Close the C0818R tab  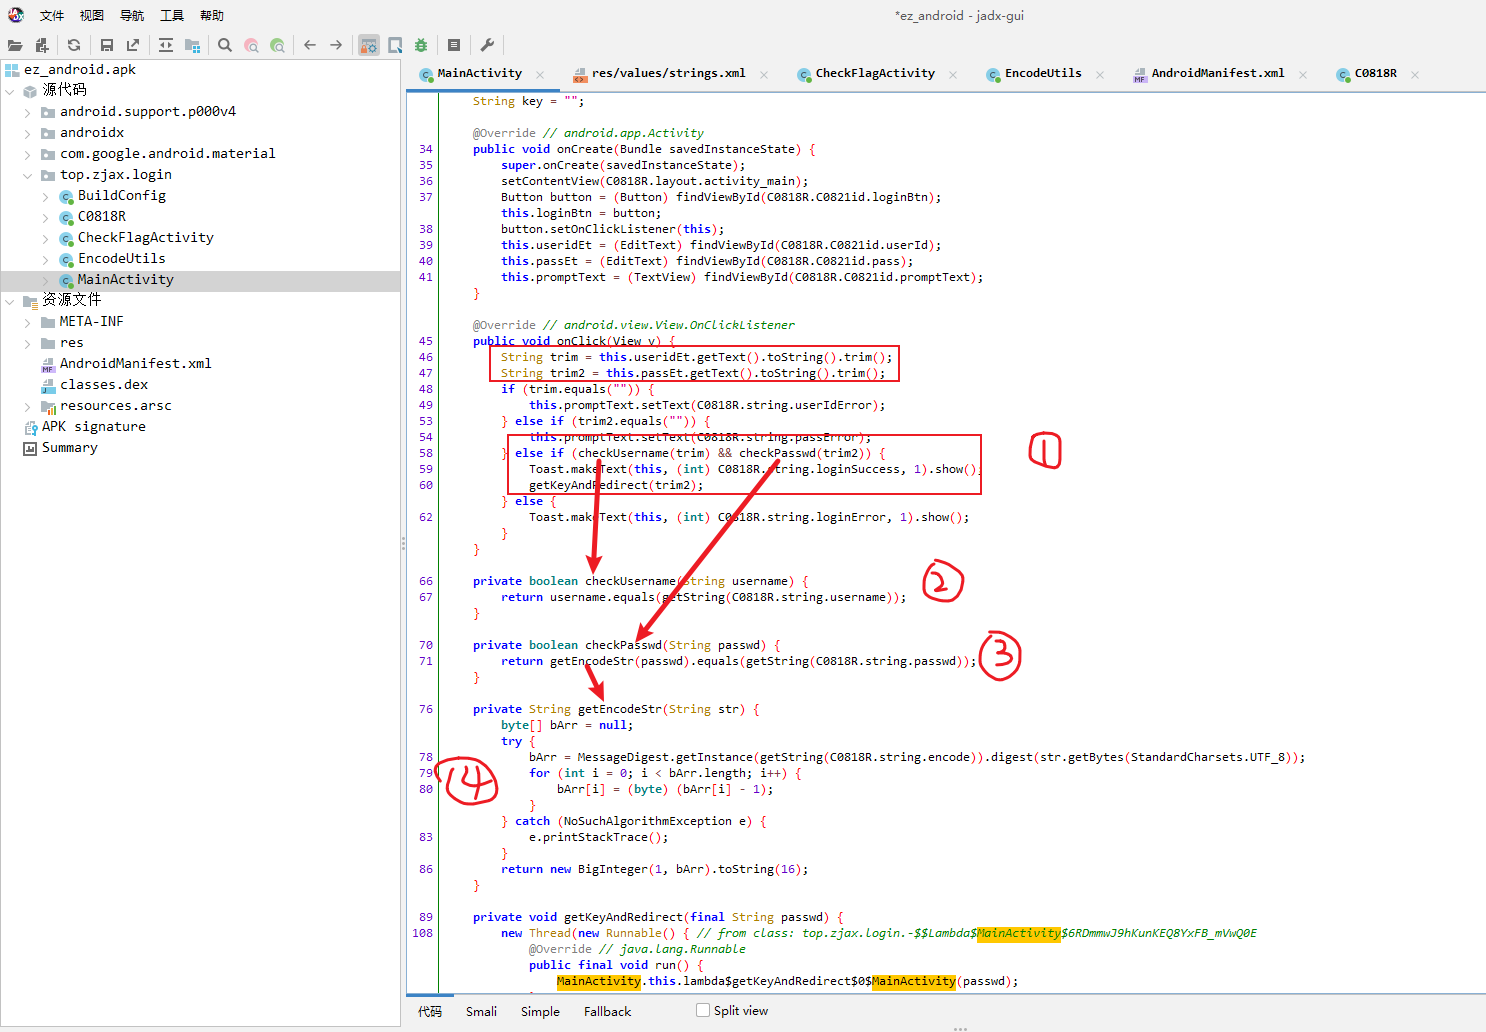point(1415,75)
